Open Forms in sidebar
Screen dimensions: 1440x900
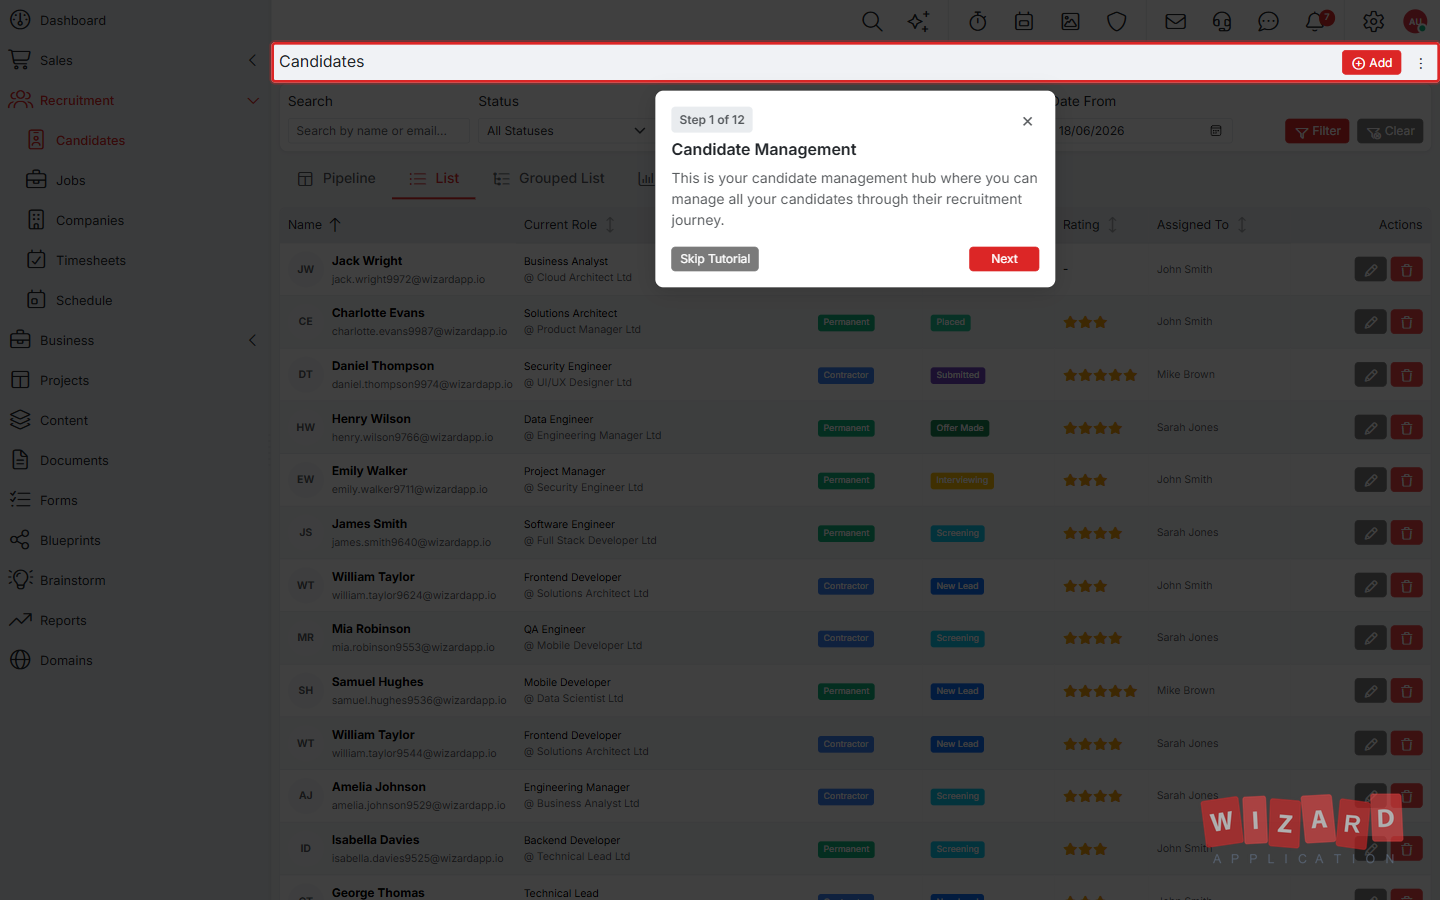coord(58,500)
